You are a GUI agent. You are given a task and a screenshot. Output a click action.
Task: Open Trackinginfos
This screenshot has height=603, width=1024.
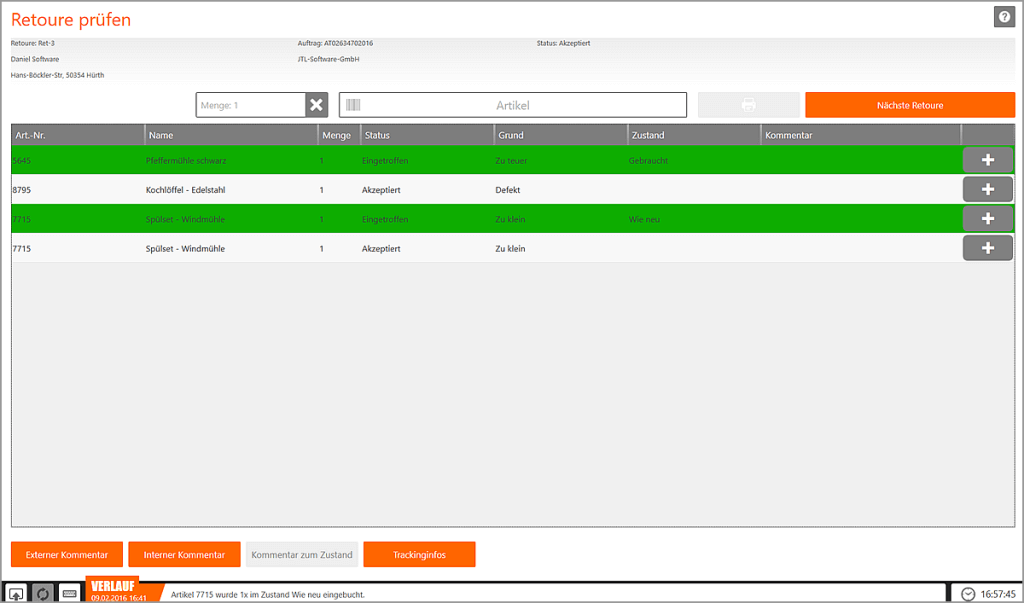(x=419, y=554)
